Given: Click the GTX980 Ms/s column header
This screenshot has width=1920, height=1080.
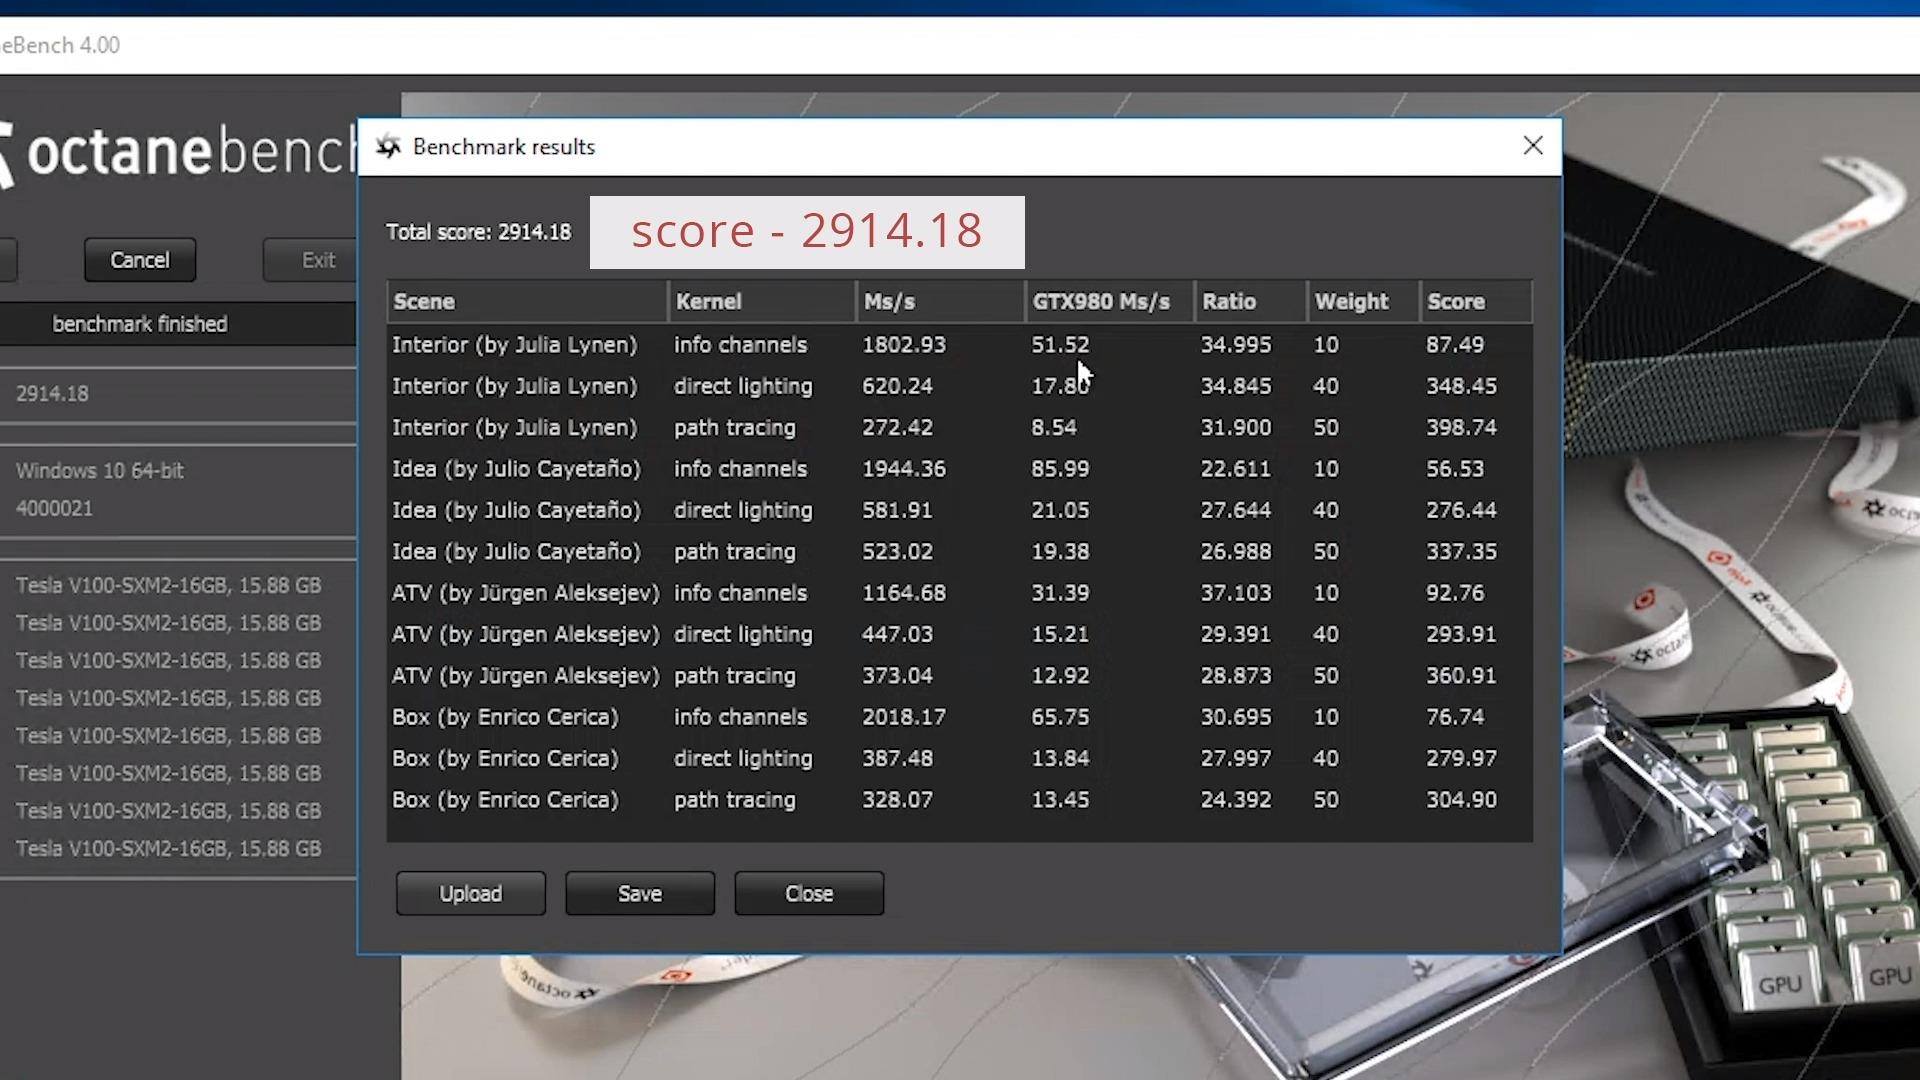Looking at the screenshot, I should point(1110,301).
